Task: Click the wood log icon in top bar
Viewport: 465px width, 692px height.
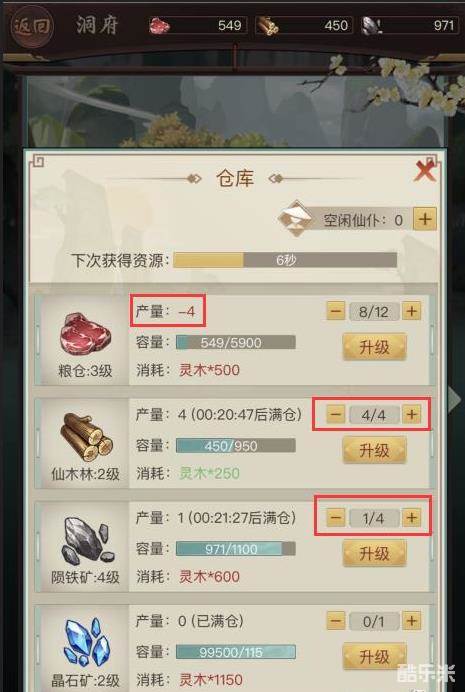Action: (267, 26)
